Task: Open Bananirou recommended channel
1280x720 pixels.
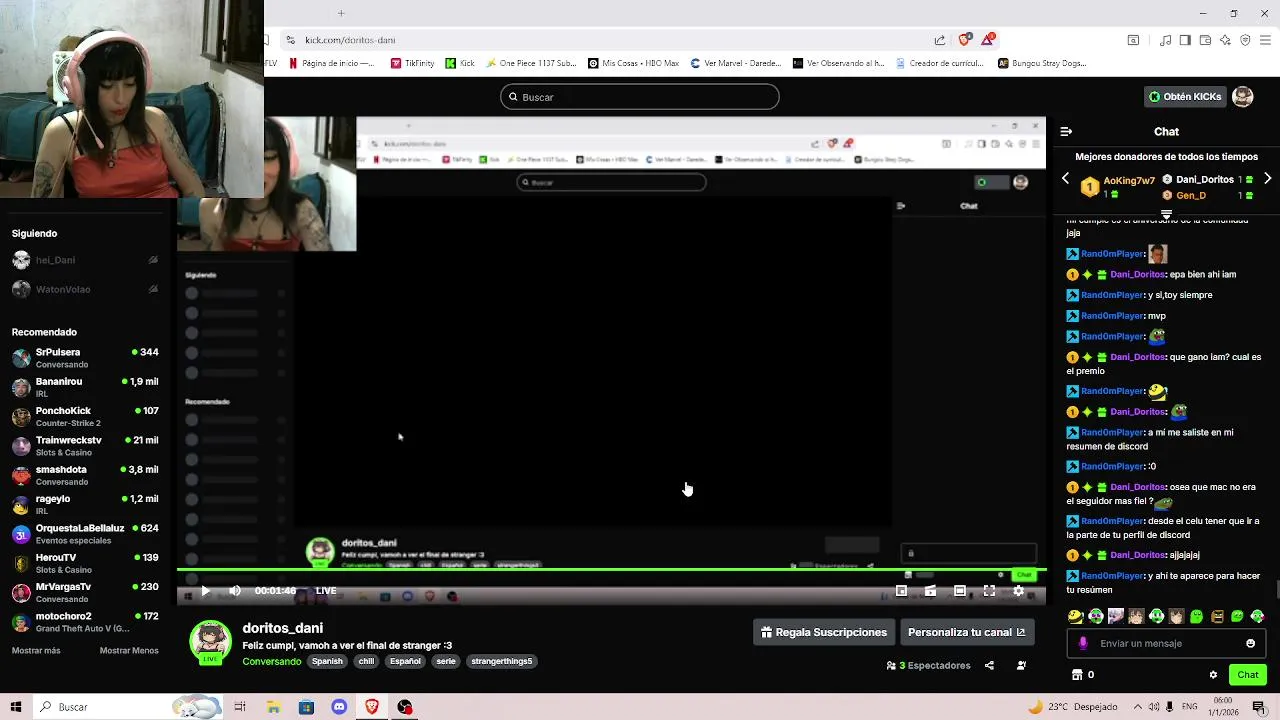Action: 85,387
